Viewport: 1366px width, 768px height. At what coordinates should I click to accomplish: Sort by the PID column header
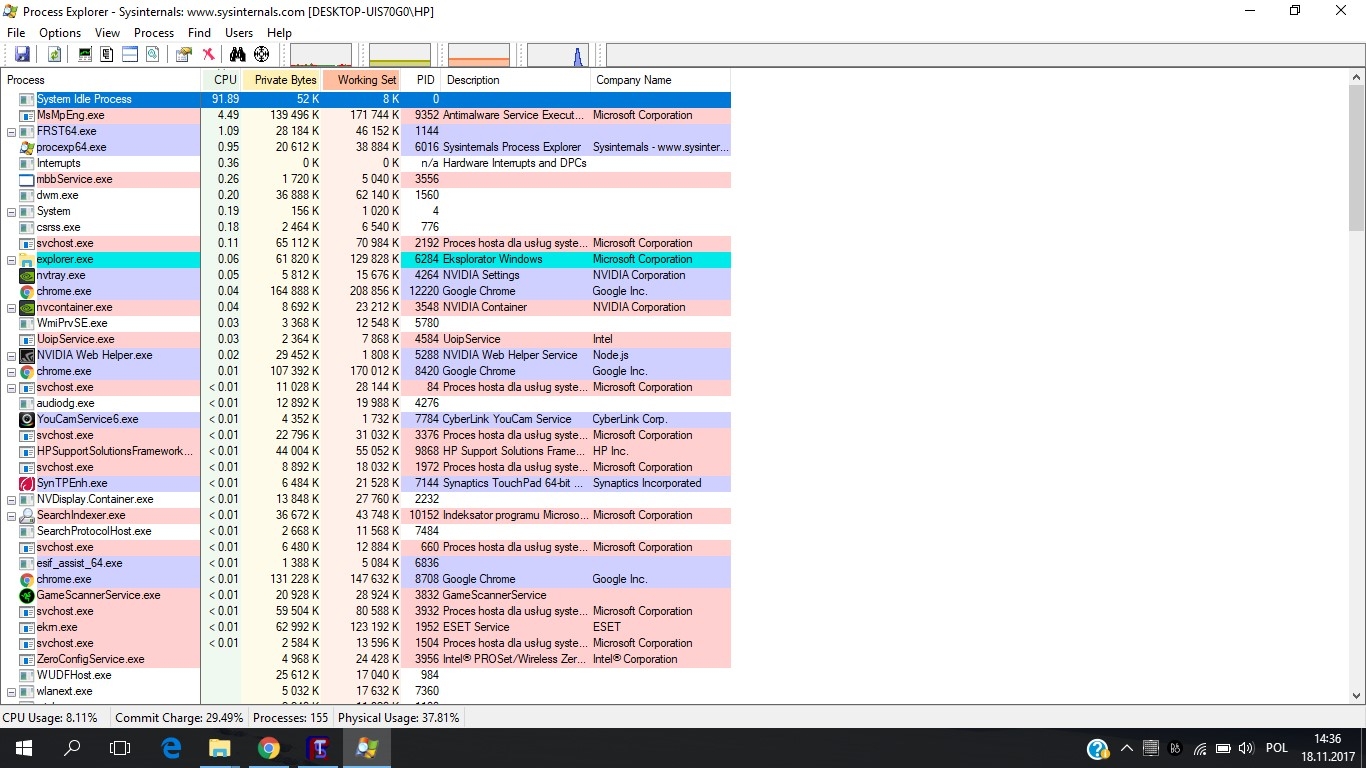pos(422,80)
